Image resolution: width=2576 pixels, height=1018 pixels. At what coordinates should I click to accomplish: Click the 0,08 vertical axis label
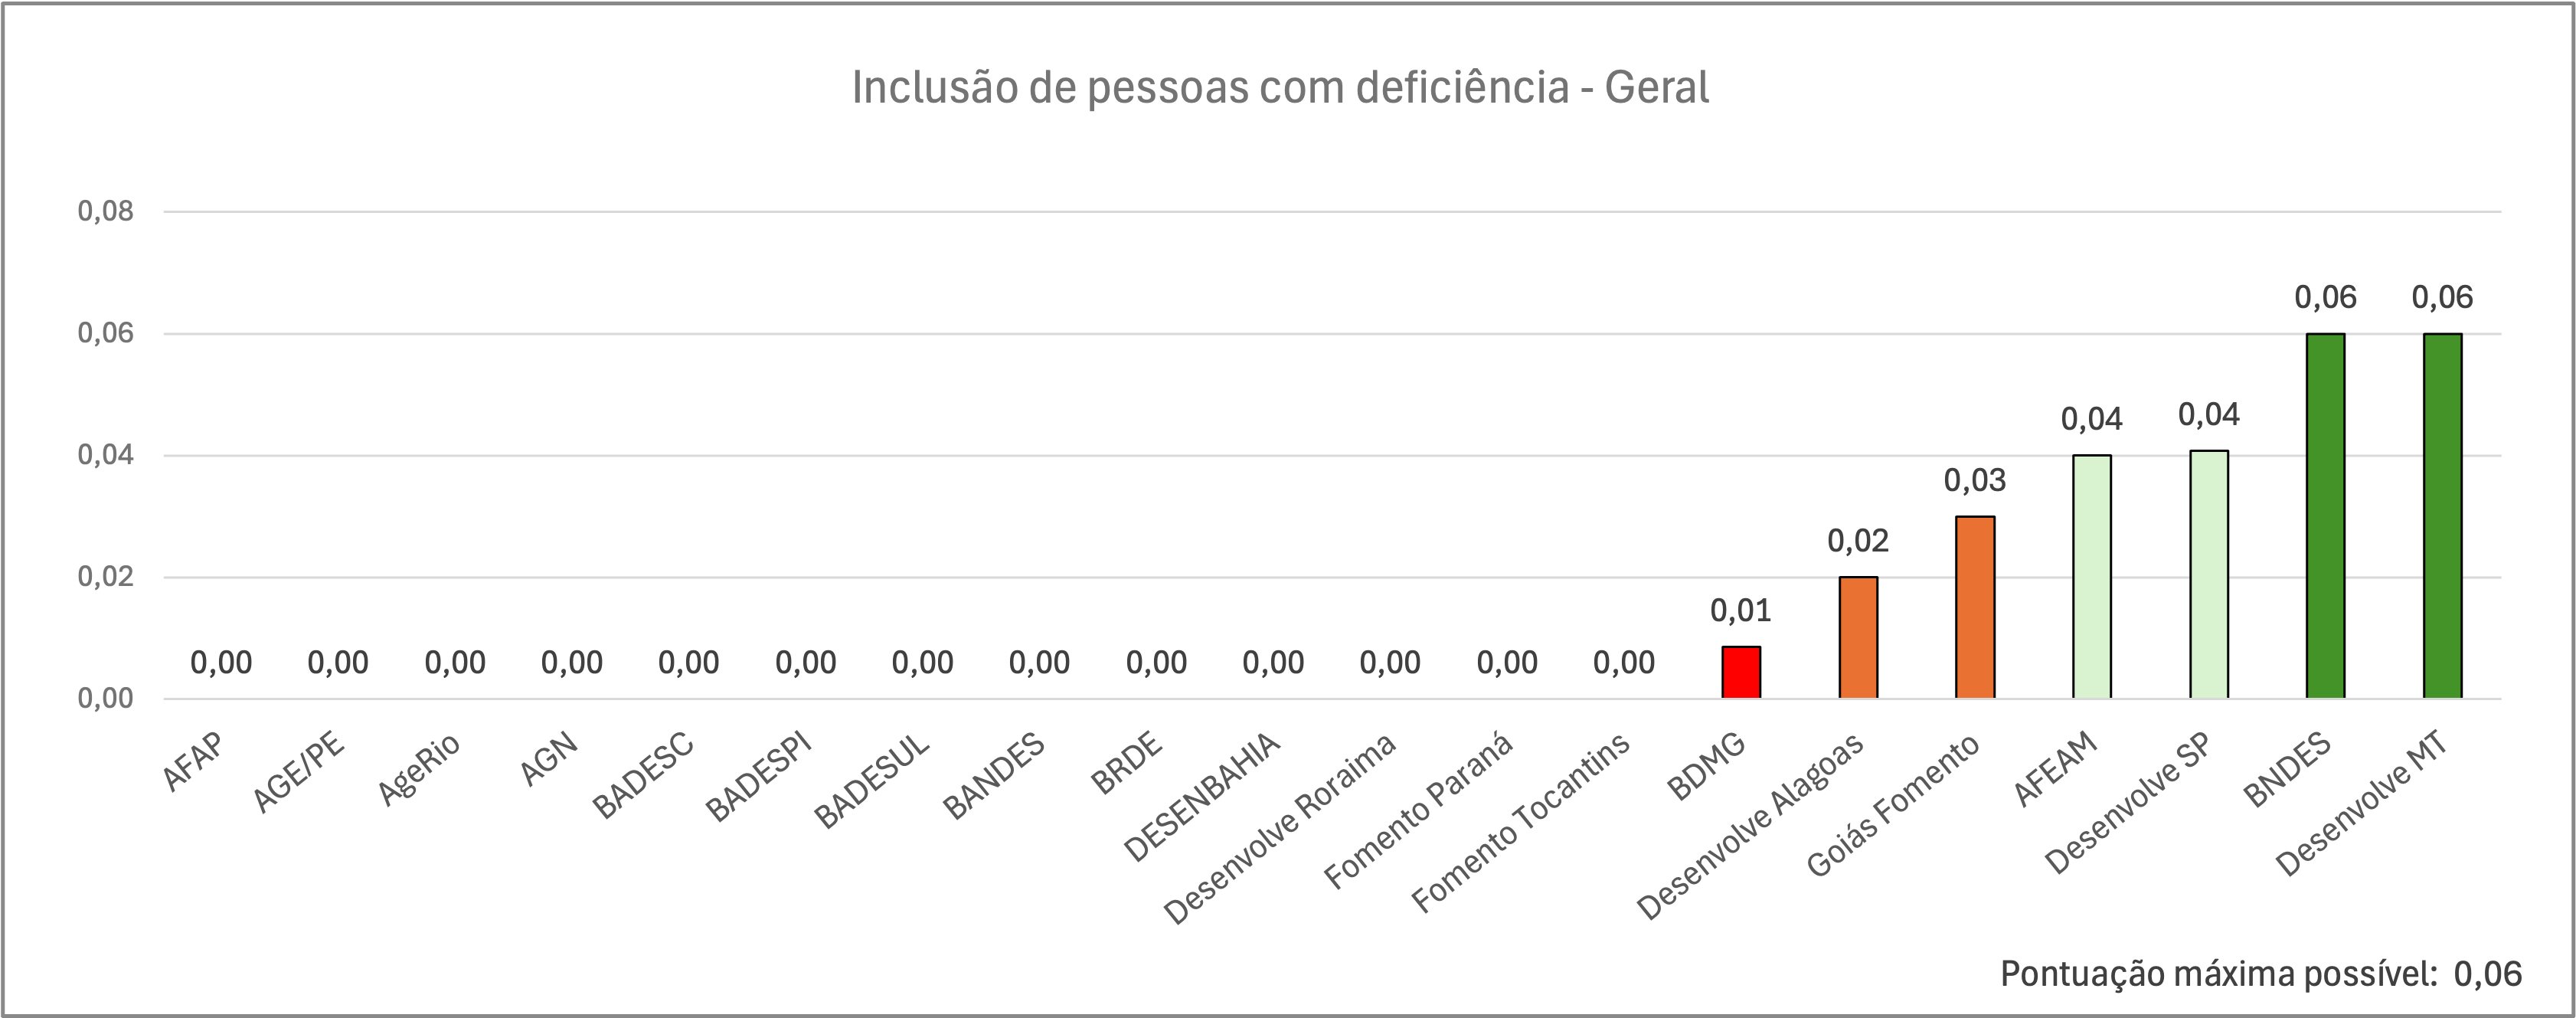click(x=105, y=212)
